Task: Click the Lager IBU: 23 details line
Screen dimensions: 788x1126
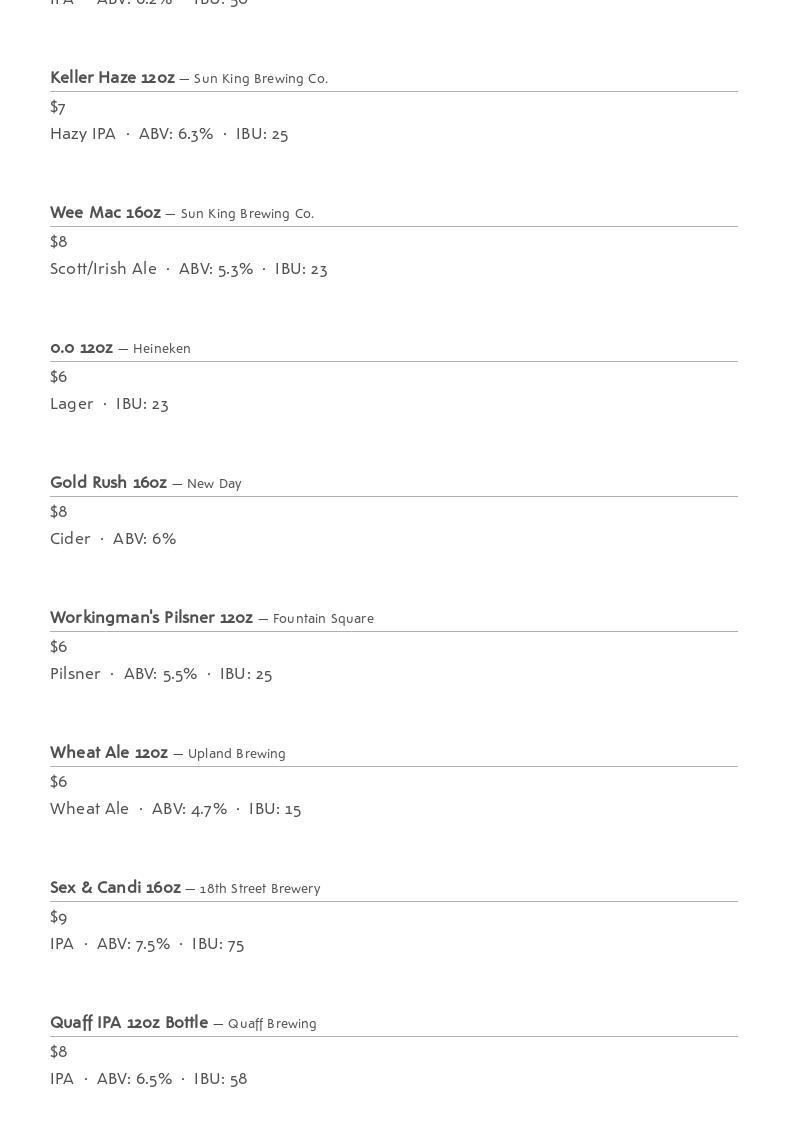Action: (x=109, y=404)
